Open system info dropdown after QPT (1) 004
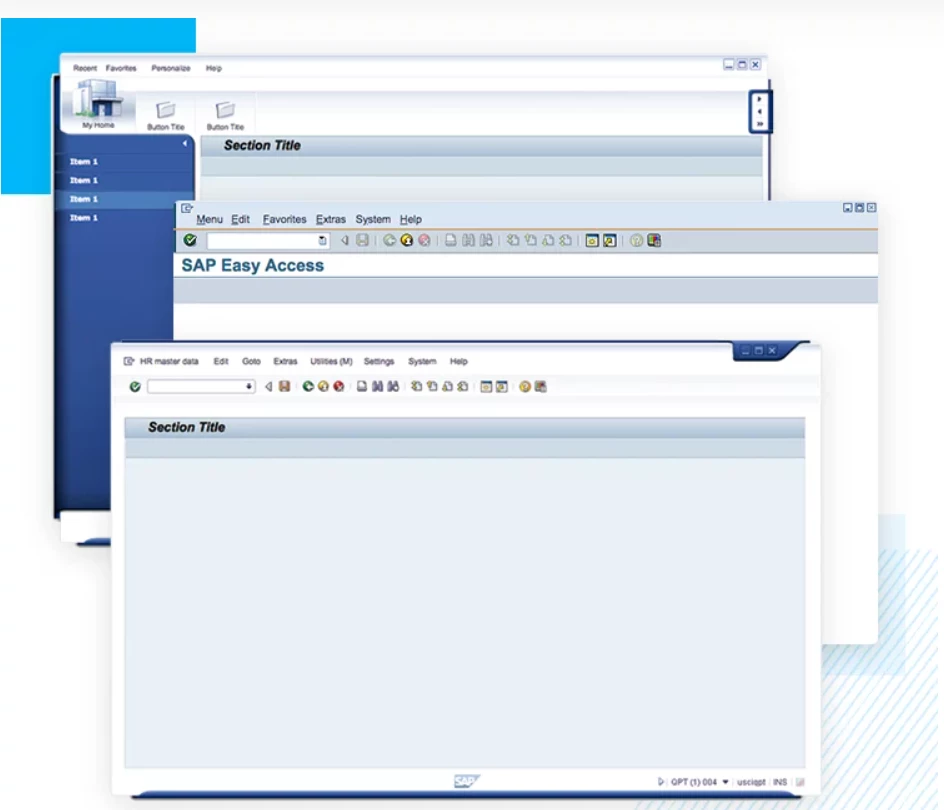944x810 pixels. (x=725, y=782)
